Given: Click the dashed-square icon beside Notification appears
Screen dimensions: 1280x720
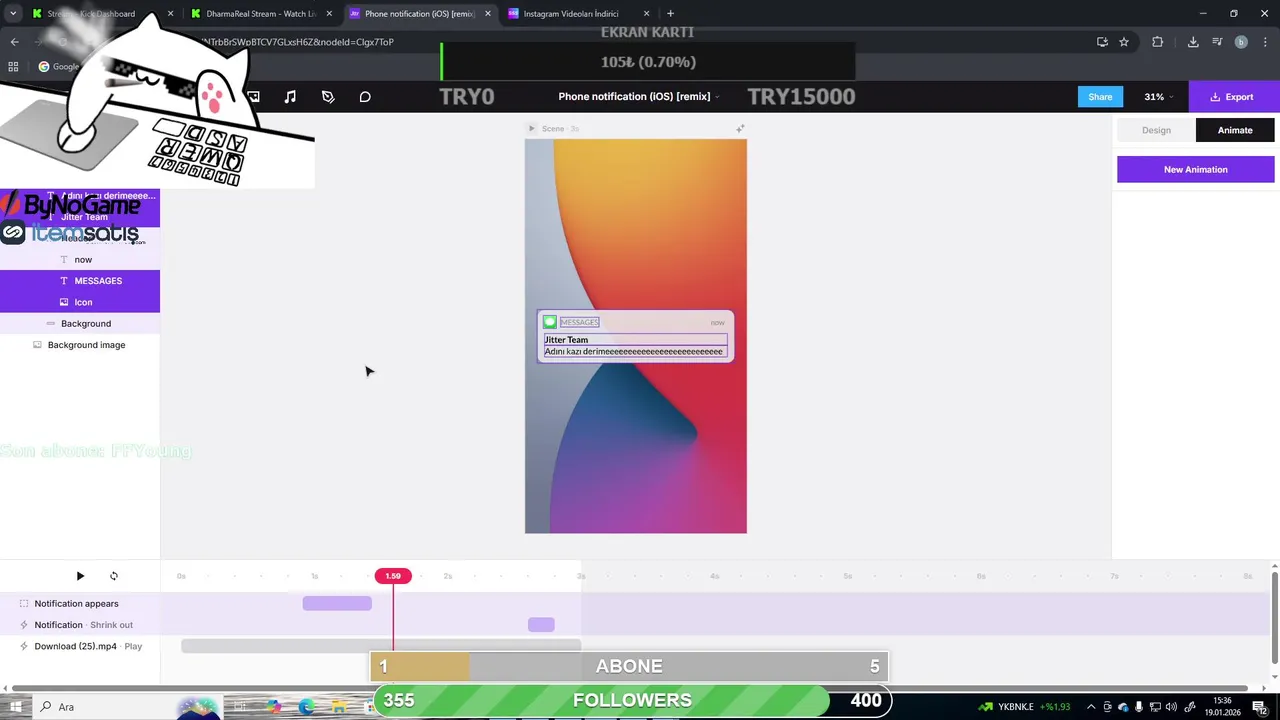Looking at the screenshot, I should point(24,604).
